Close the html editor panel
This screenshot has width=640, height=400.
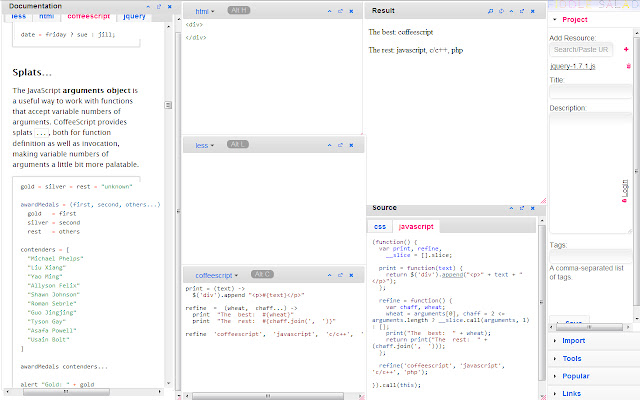[x=351, y=11]
